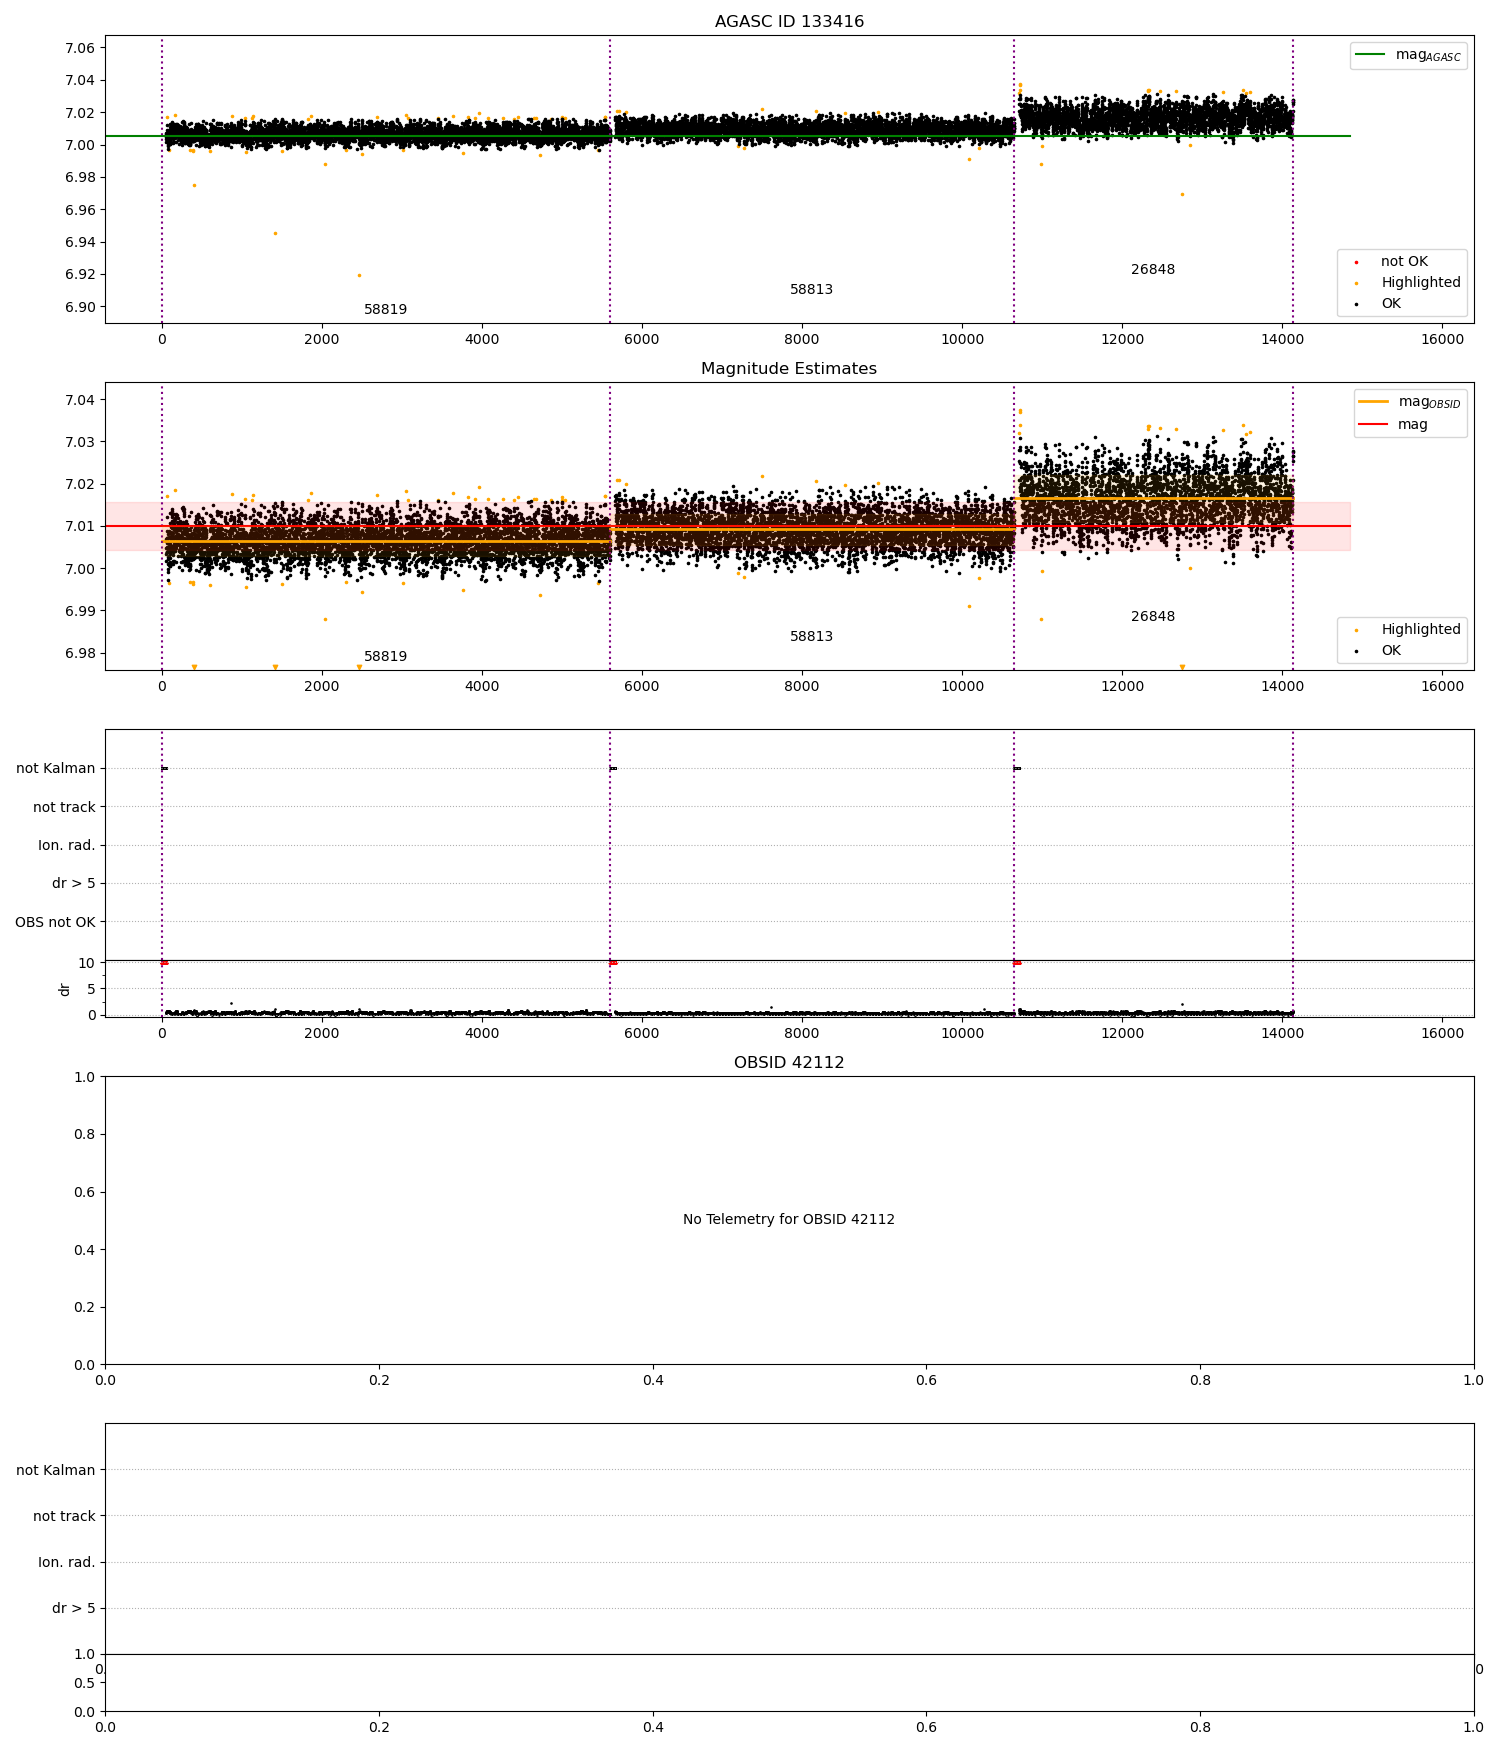Click the 0.8 y-axis tick of OBSID 42112 plot
The height and width of the screenshot is (1750, 1500).
[x=86, y=1135]
